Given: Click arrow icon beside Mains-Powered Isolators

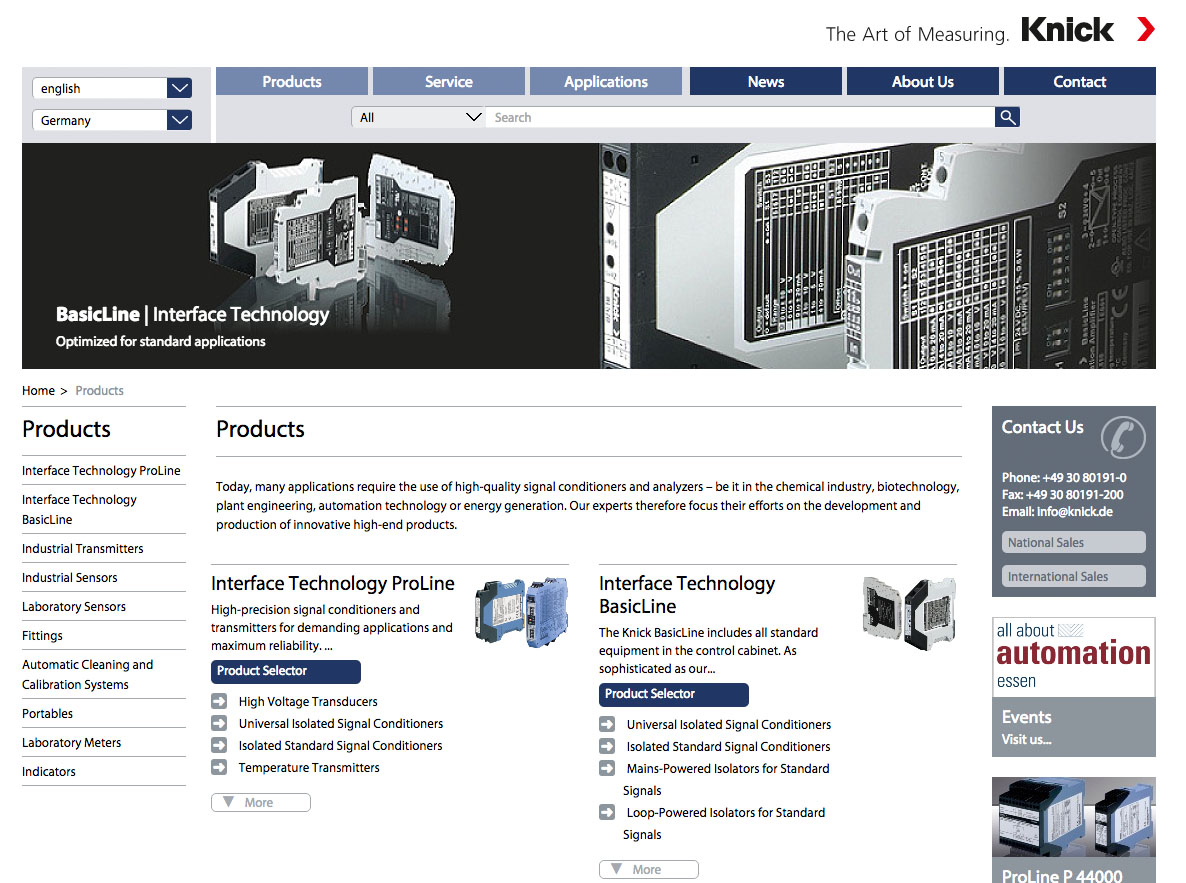Looking at the screenshot, I should pos(607,768).
